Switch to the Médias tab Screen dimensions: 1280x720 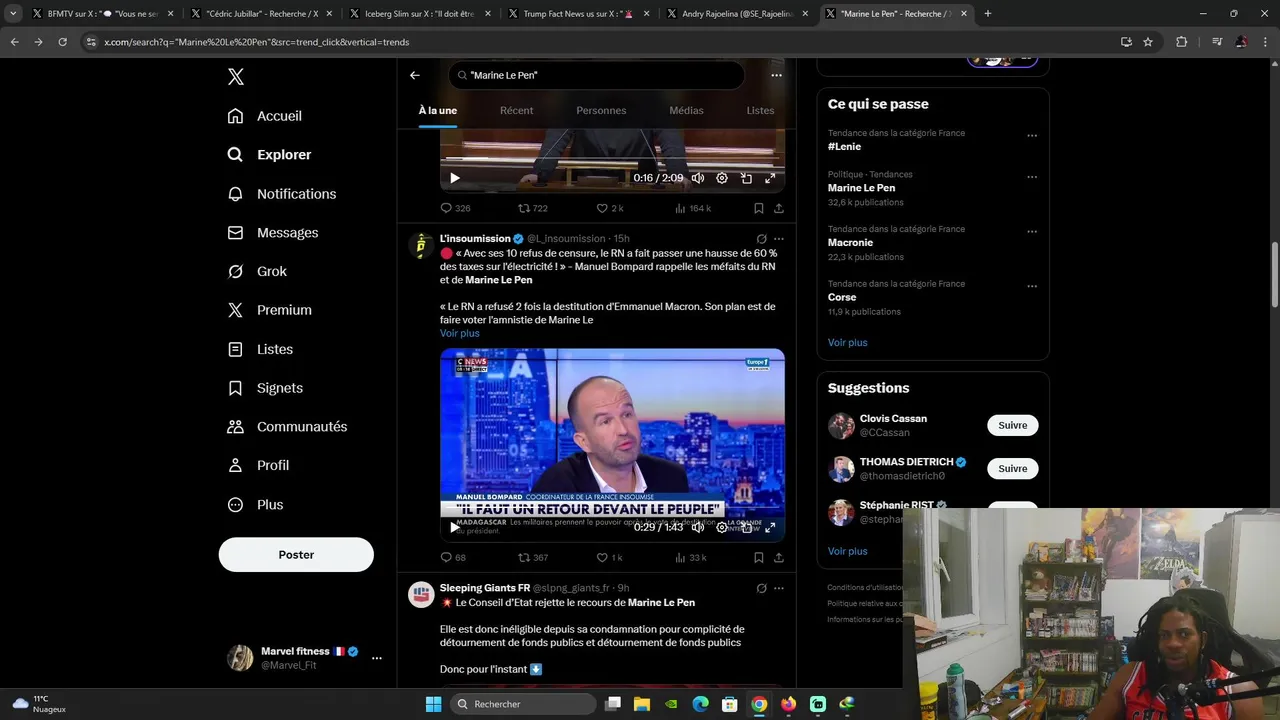click(687, 111)
